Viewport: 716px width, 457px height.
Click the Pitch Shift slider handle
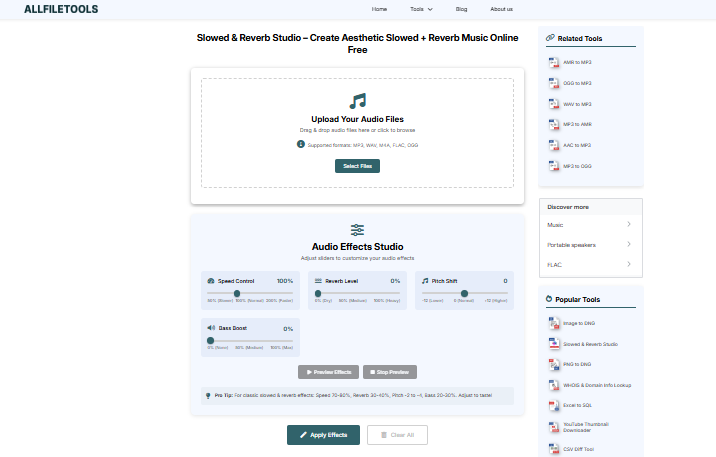point(464,293)
